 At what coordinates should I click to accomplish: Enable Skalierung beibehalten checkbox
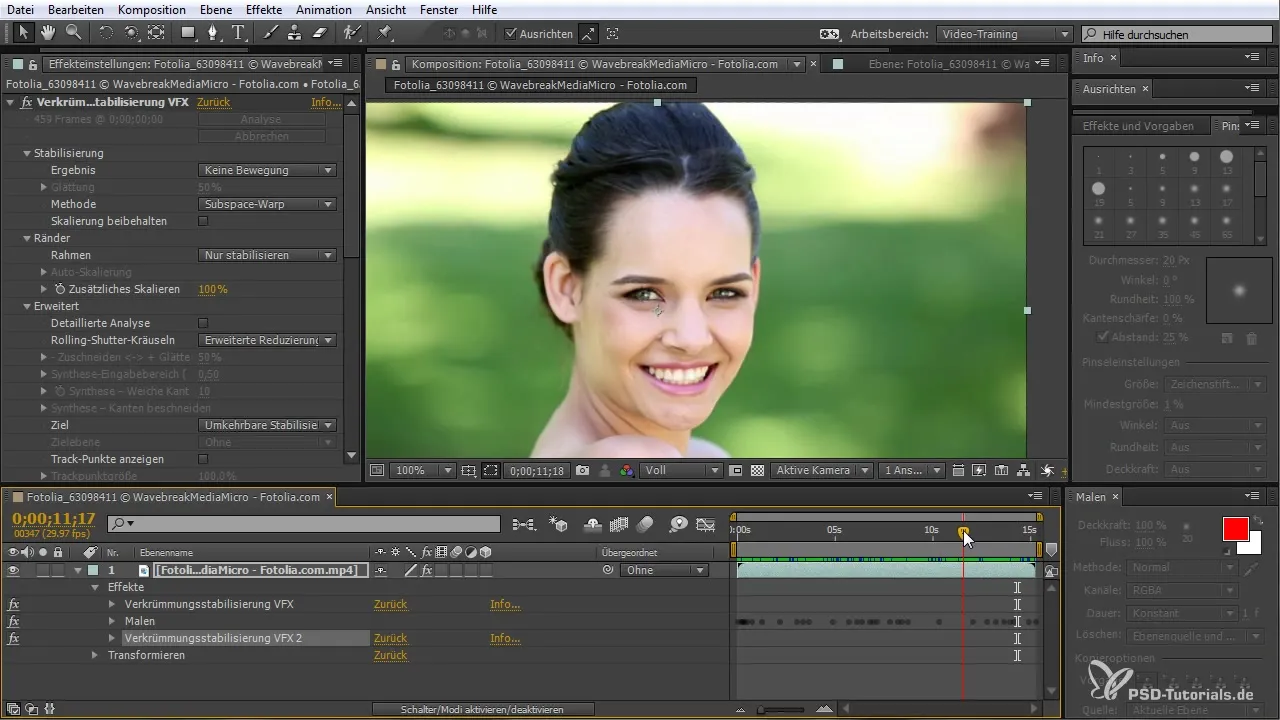(203, 221)
